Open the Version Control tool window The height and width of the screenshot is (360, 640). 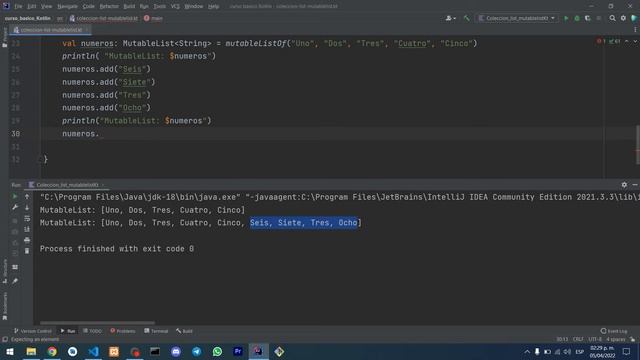pos(33,331)
